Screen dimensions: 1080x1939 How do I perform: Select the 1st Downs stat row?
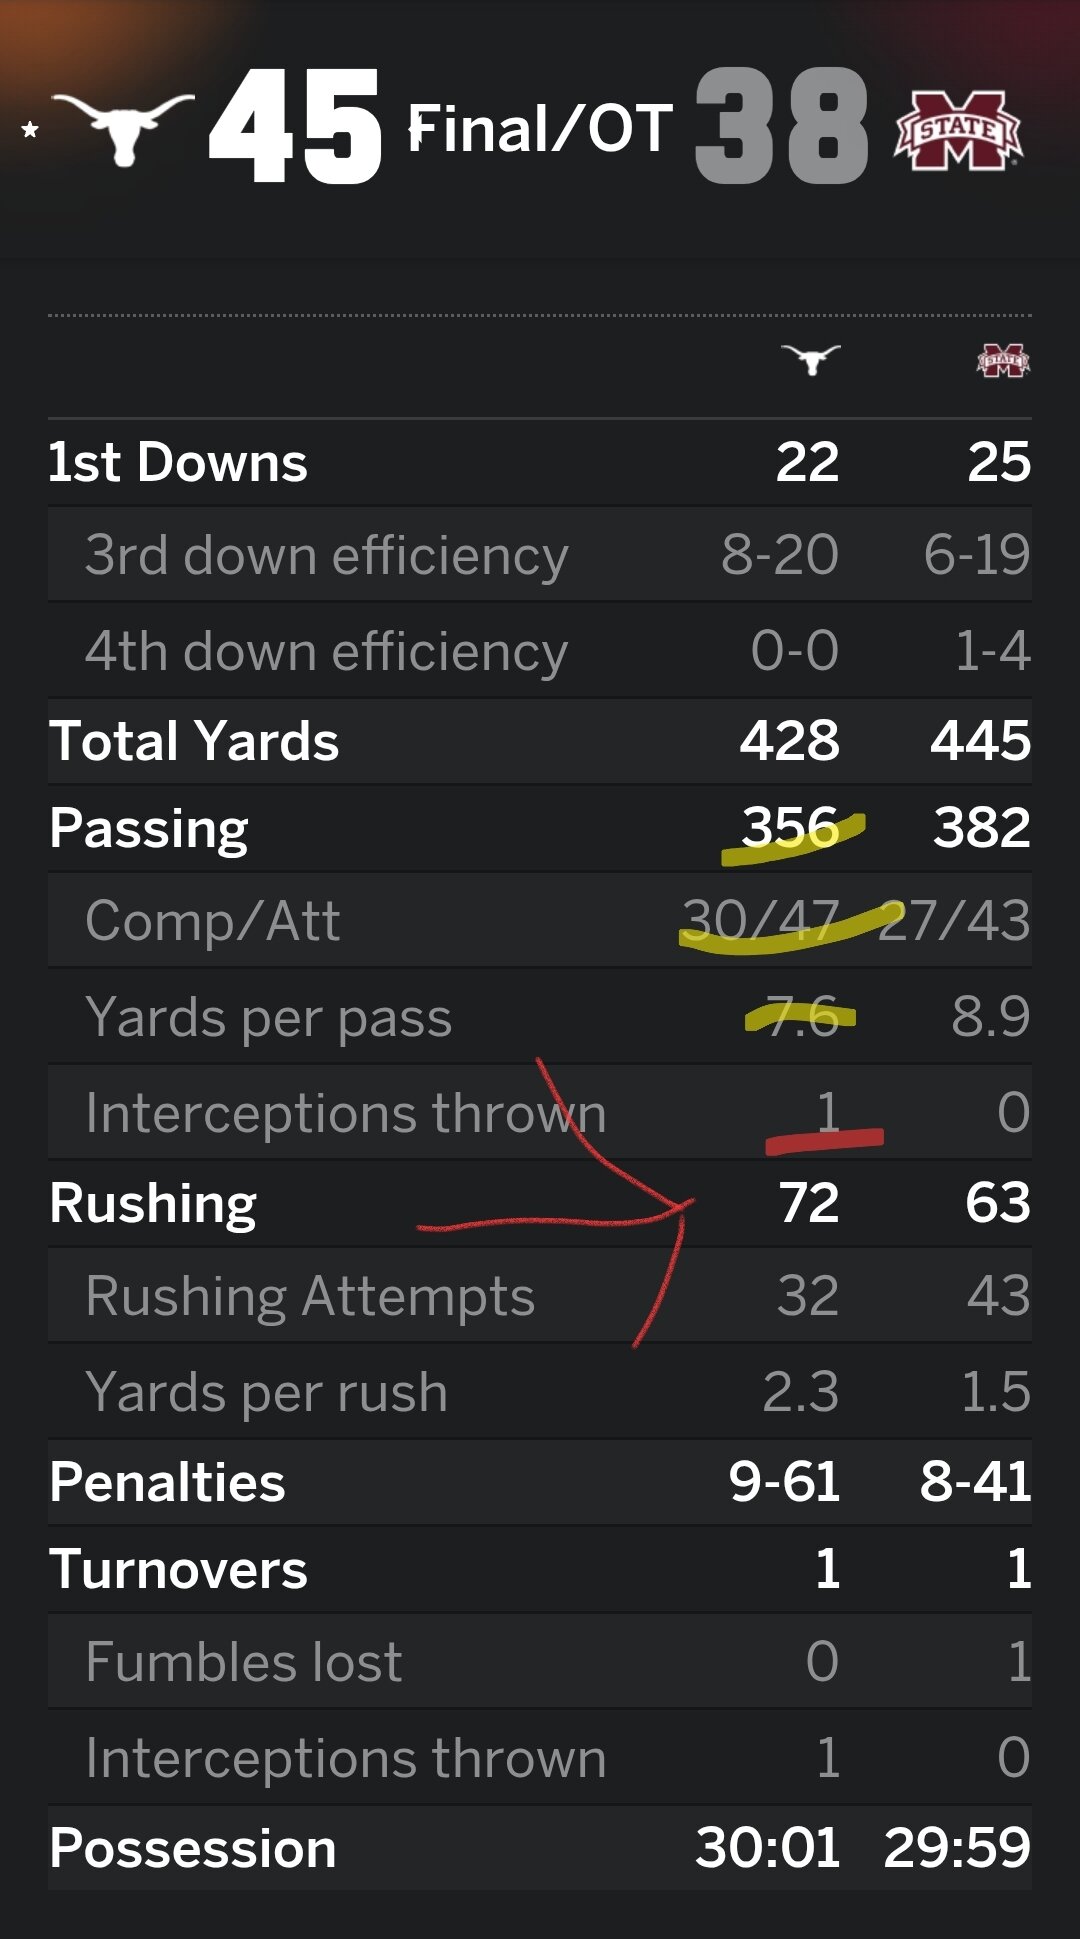(x=540, y=462)
